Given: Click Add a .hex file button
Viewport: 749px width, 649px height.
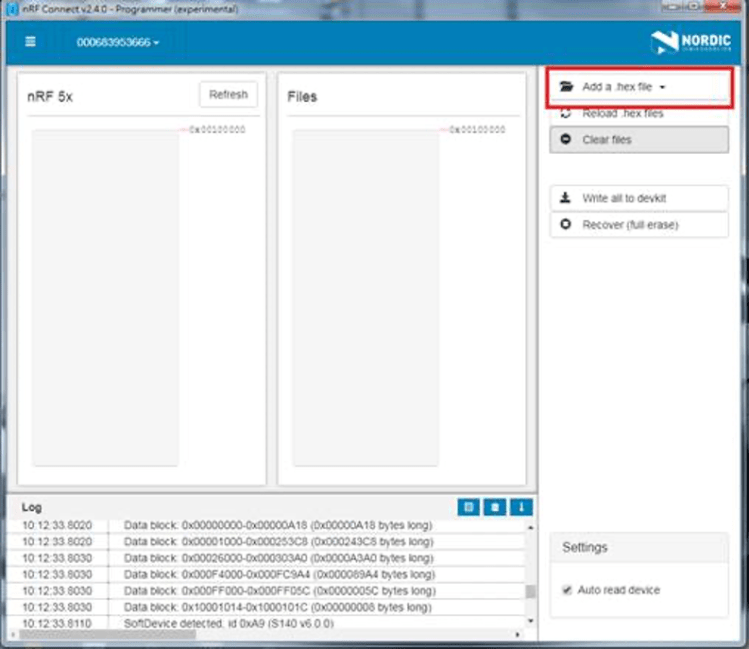Looking at the screenshot, I should 639,87.
